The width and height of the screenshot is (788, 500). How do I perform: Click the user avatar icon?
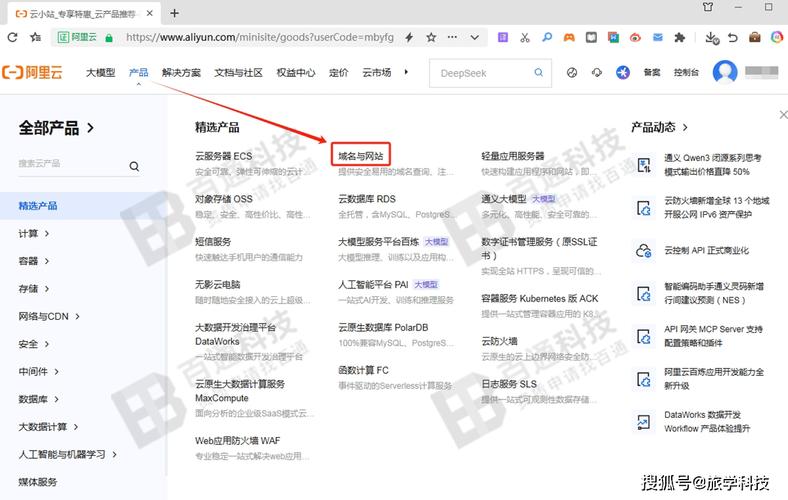pyautogui.click(x=725, y=73)
